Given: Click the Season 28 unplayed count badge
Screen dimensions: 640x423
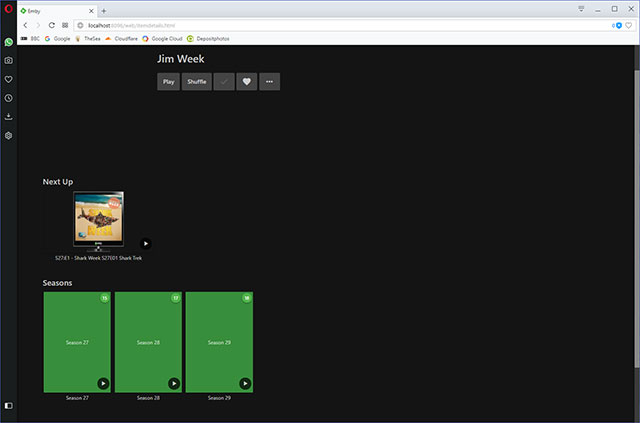Looking at the screenshot, I should 176,298.
